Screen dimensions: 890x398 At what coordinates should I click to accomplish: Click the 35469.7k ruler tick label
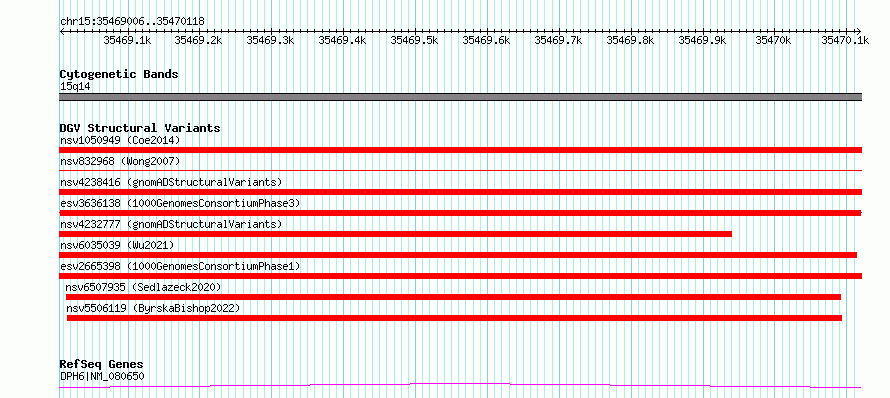(559, 40)
